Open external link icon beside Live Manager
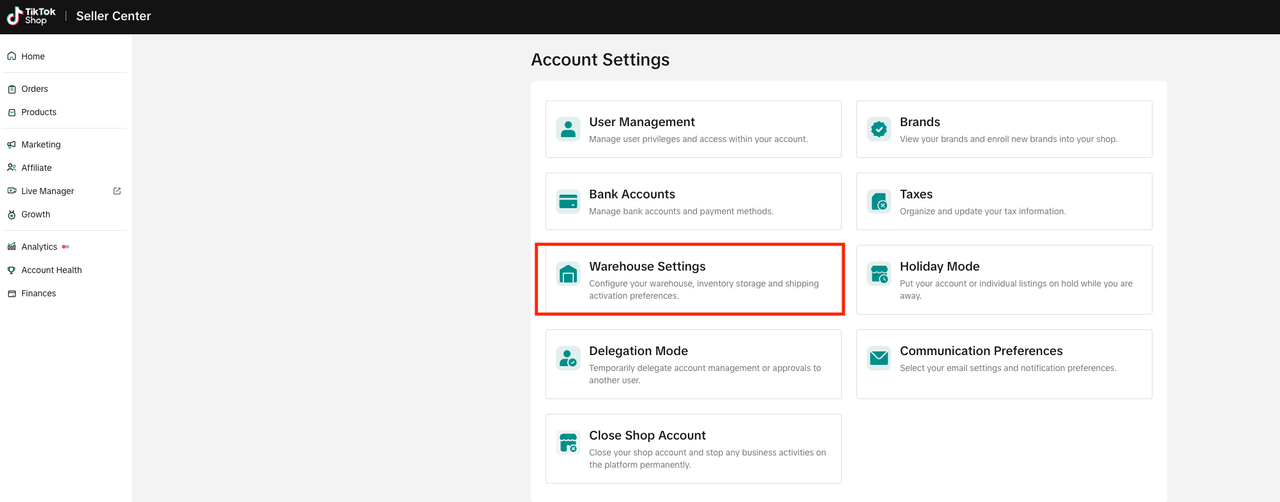The width and height of the screenshot is (1280, 502). click(117, 191)
